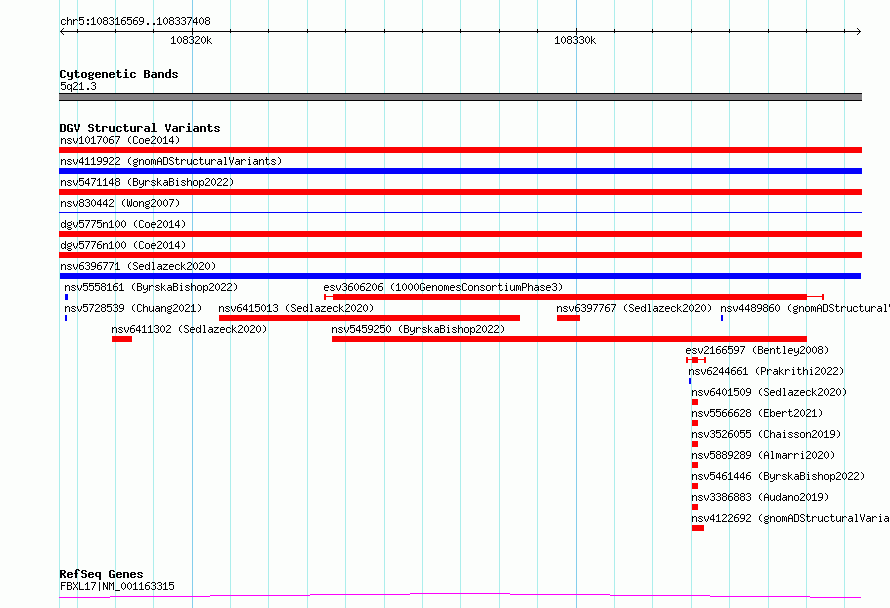Click the blue mark under nsv5558161
Screen dimensions: 890x608
[x=66, y=297]
